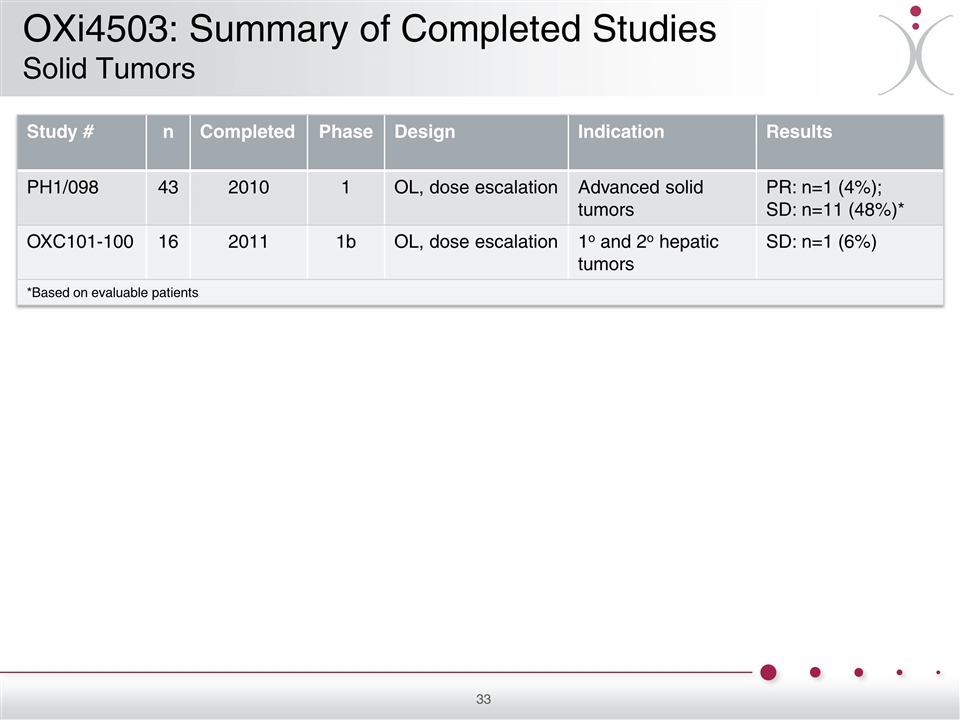960x720 pixels.
Task: Click the largest maroon dot in the footer
Action: 768,672
